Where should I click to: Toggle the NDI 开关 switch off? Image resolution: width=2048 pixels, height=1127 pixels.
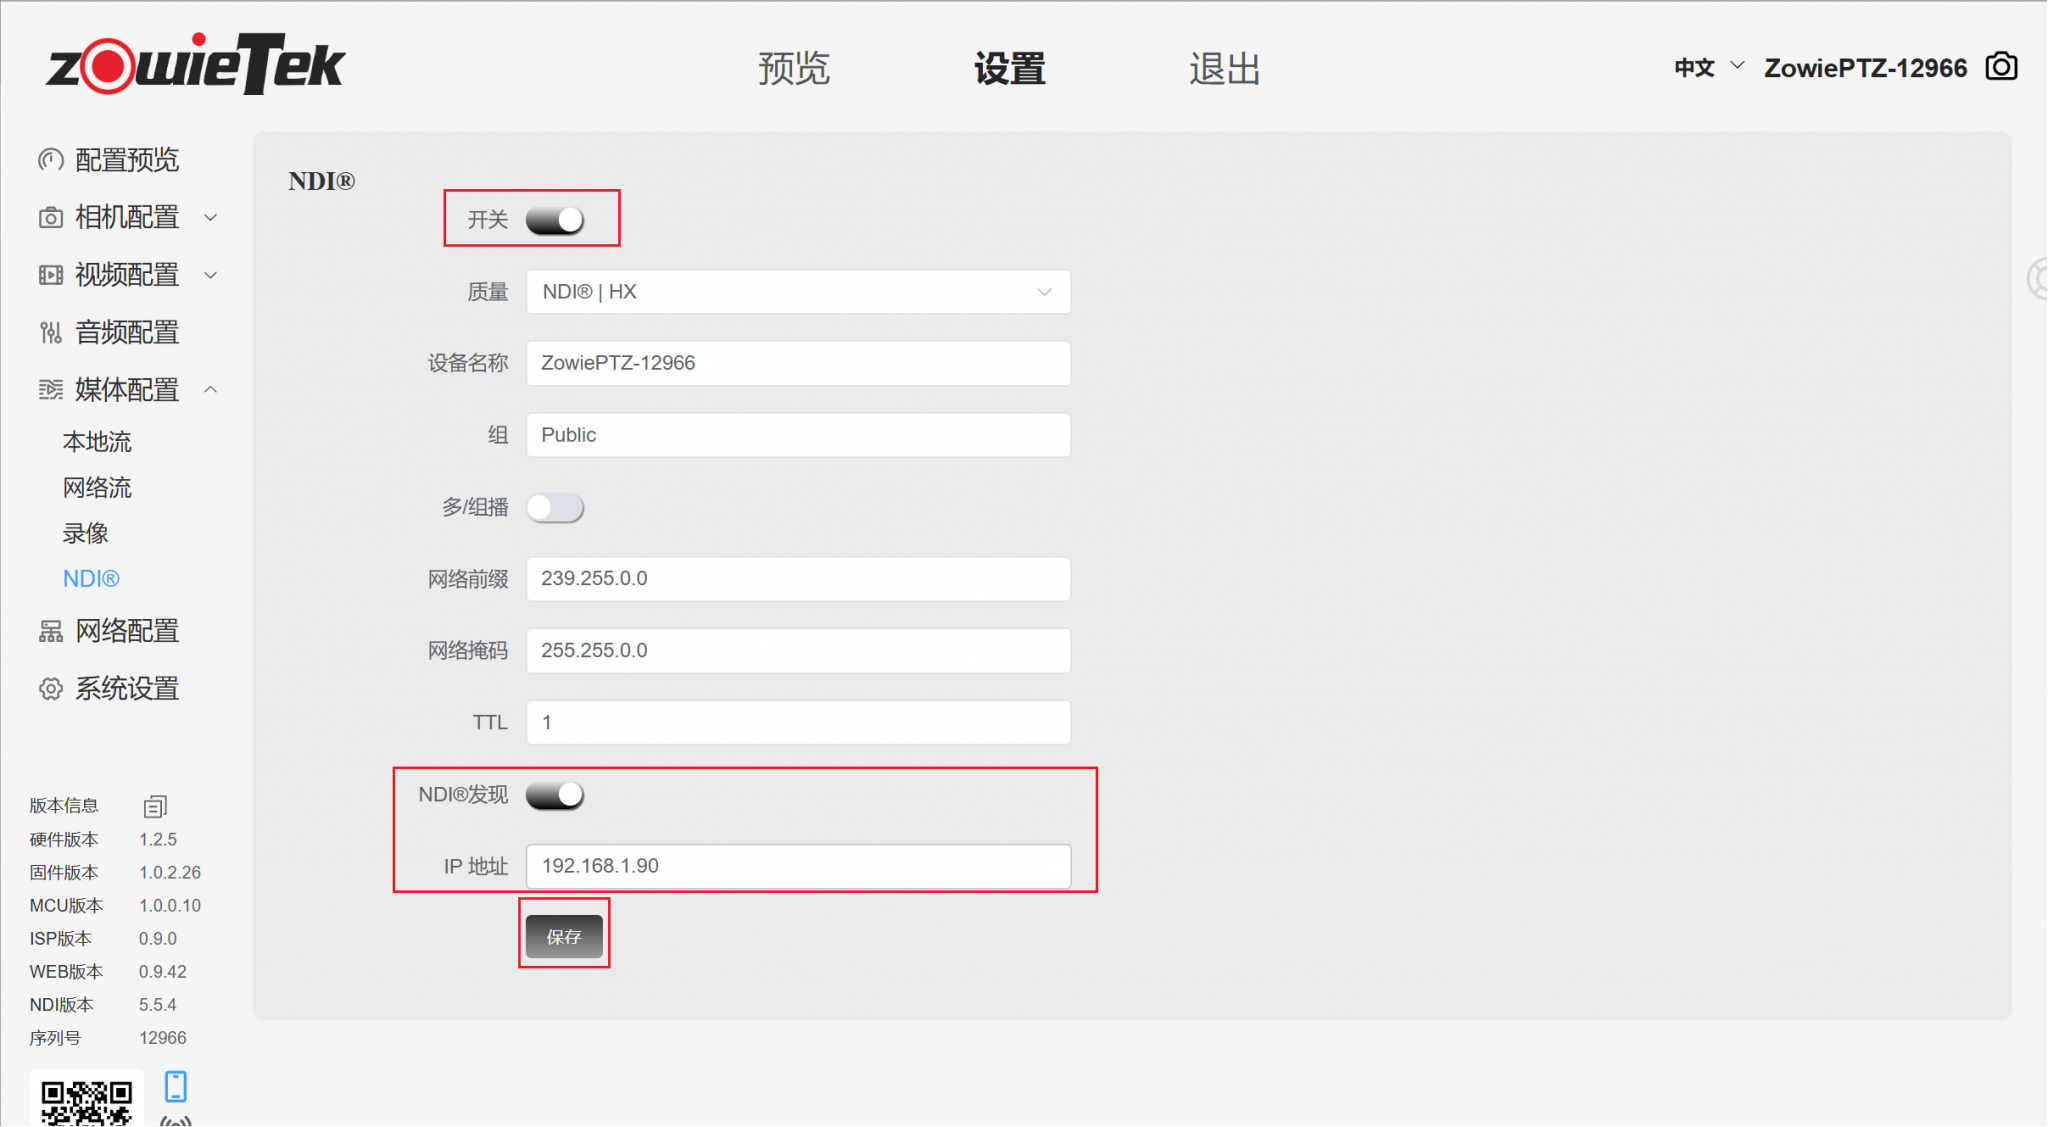point(555,220)
